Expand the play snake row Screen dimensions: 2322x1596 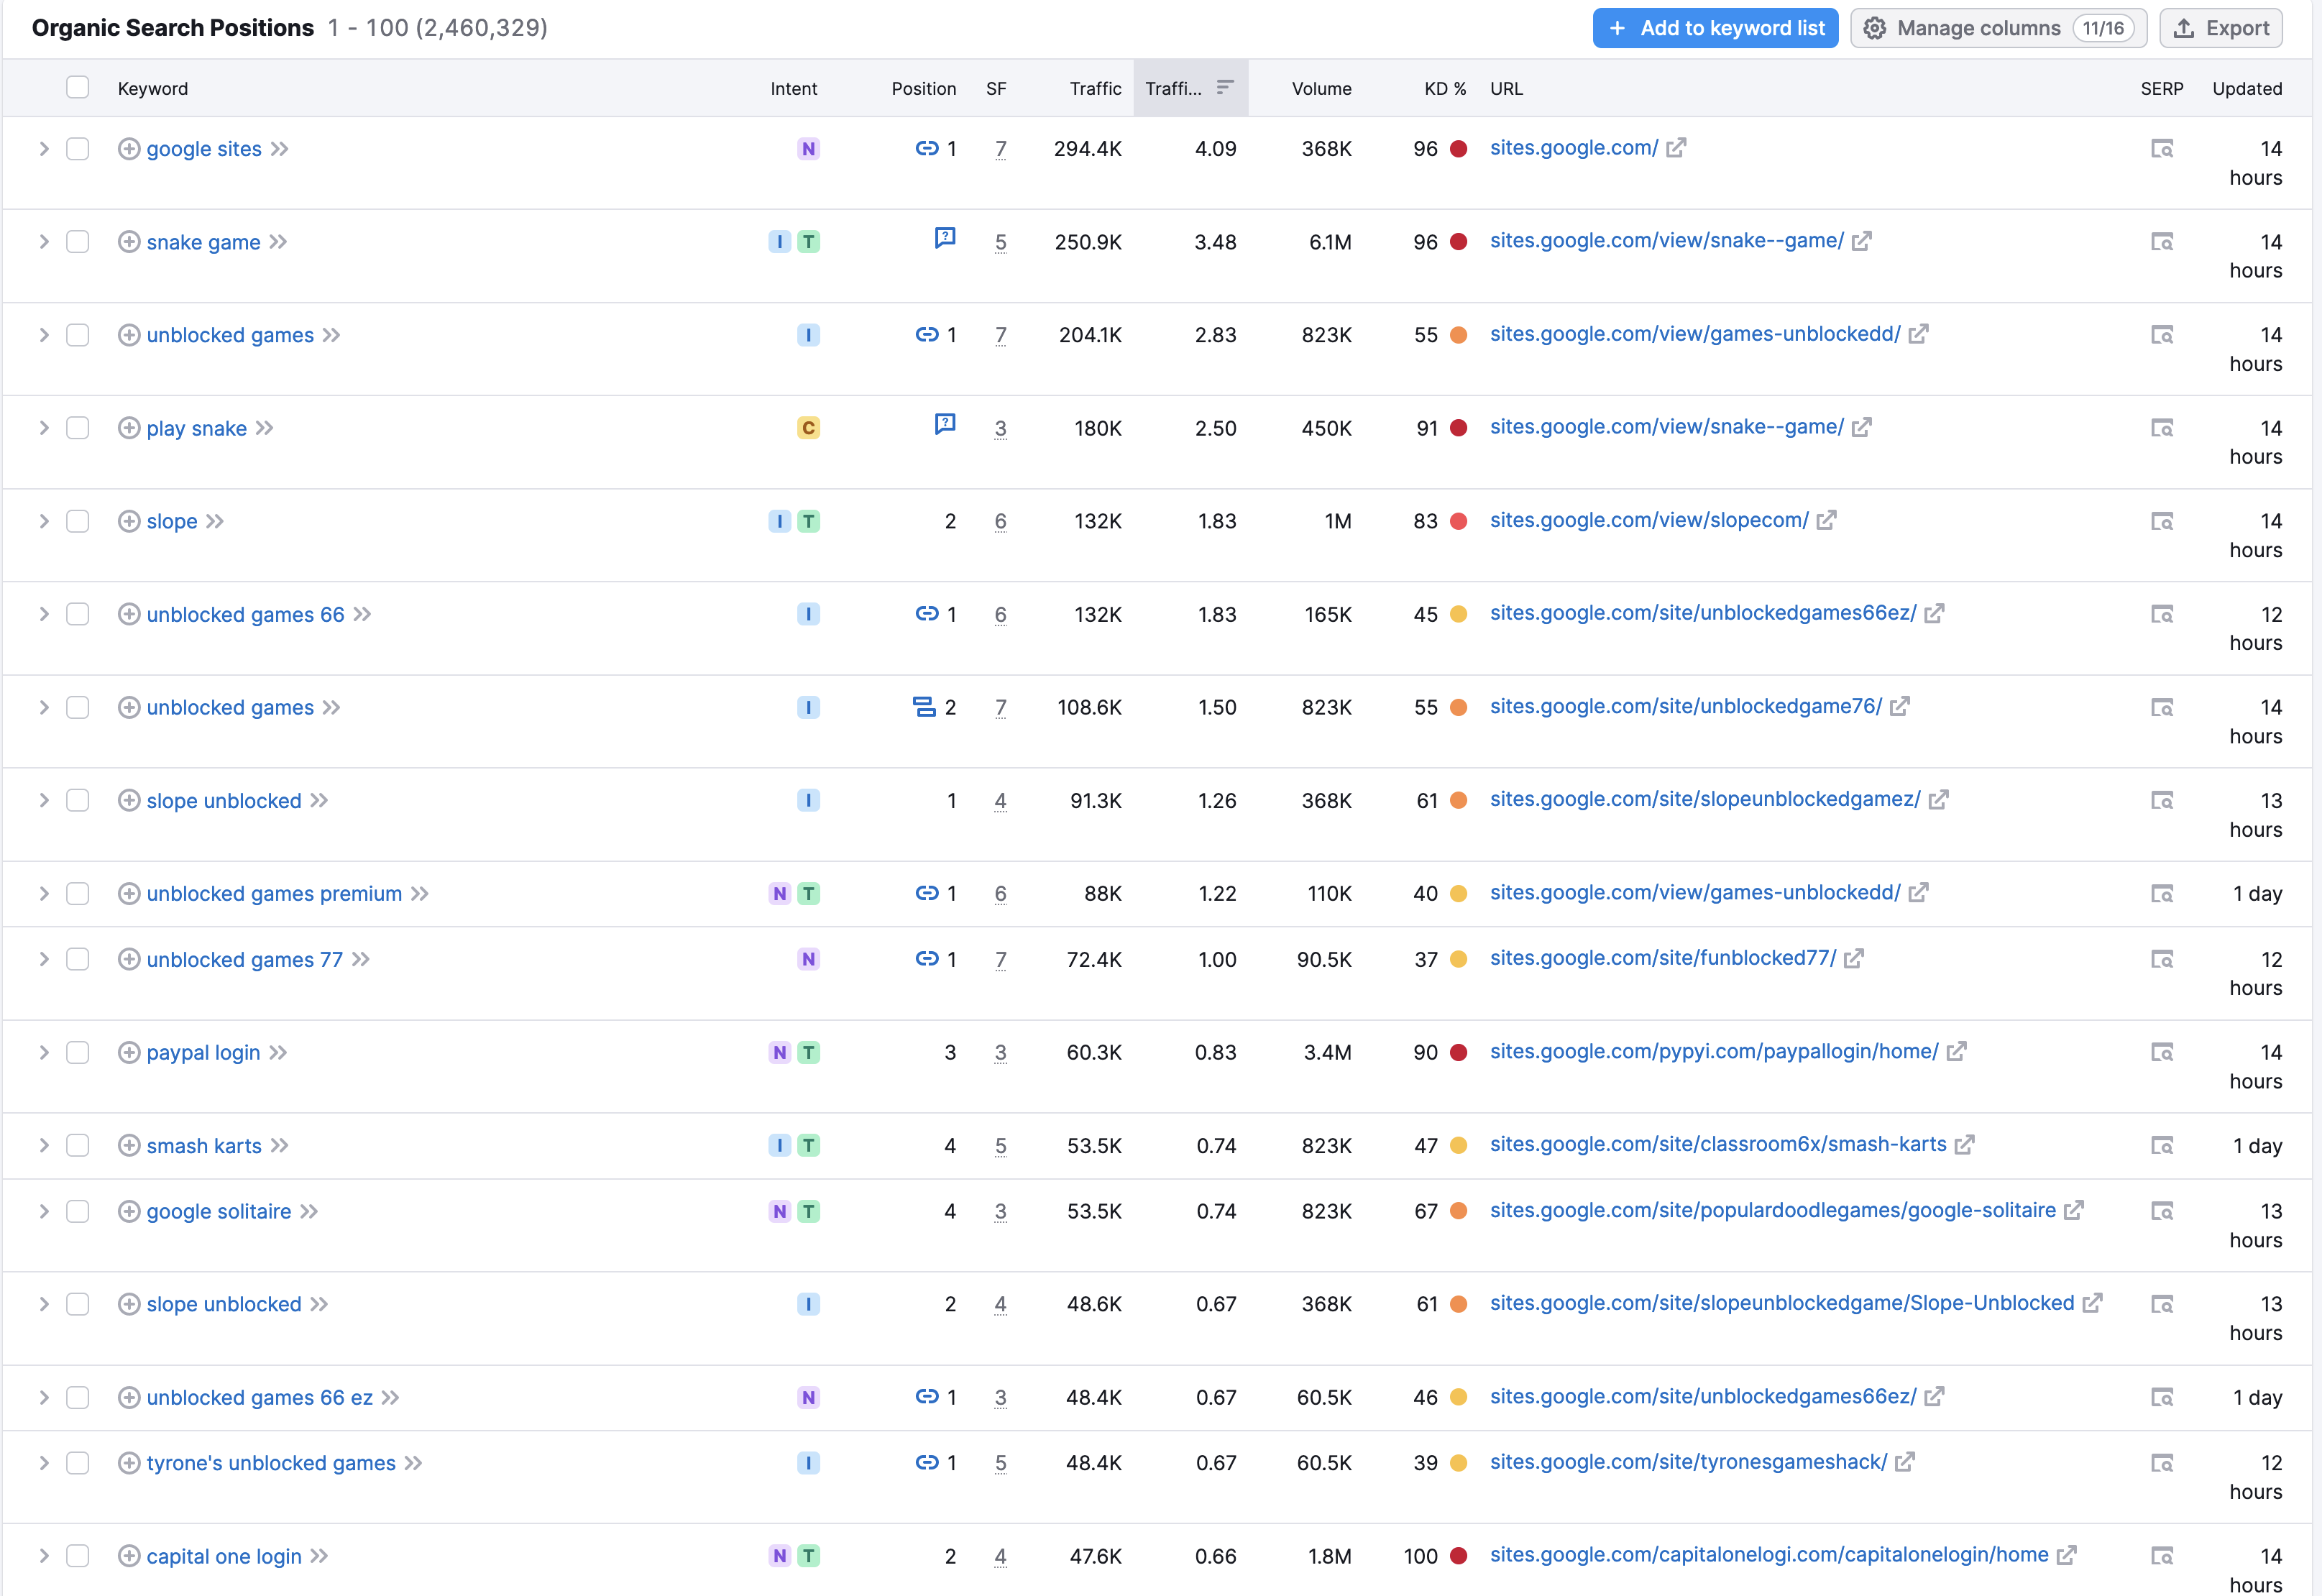pyautogui.click(x=44, y=428)
